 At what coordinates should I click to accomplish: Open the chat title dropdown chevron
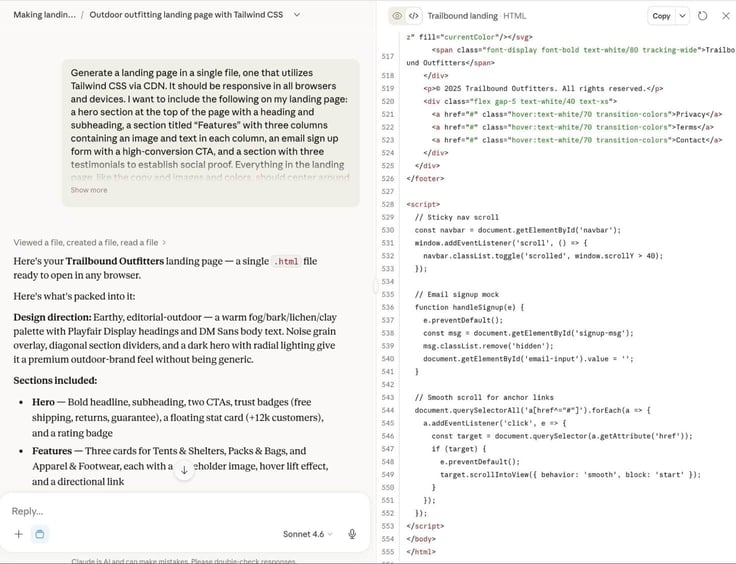(297, 15)
